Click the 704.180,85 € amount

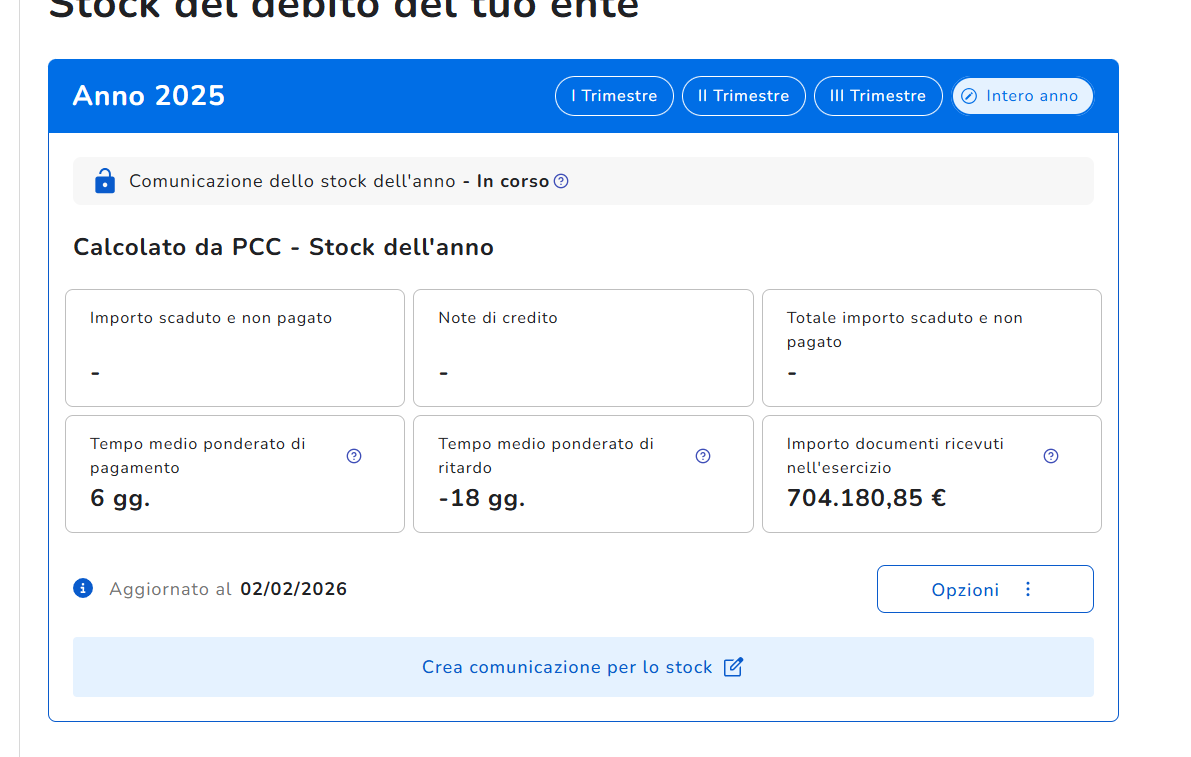click(x=866, y=497)
